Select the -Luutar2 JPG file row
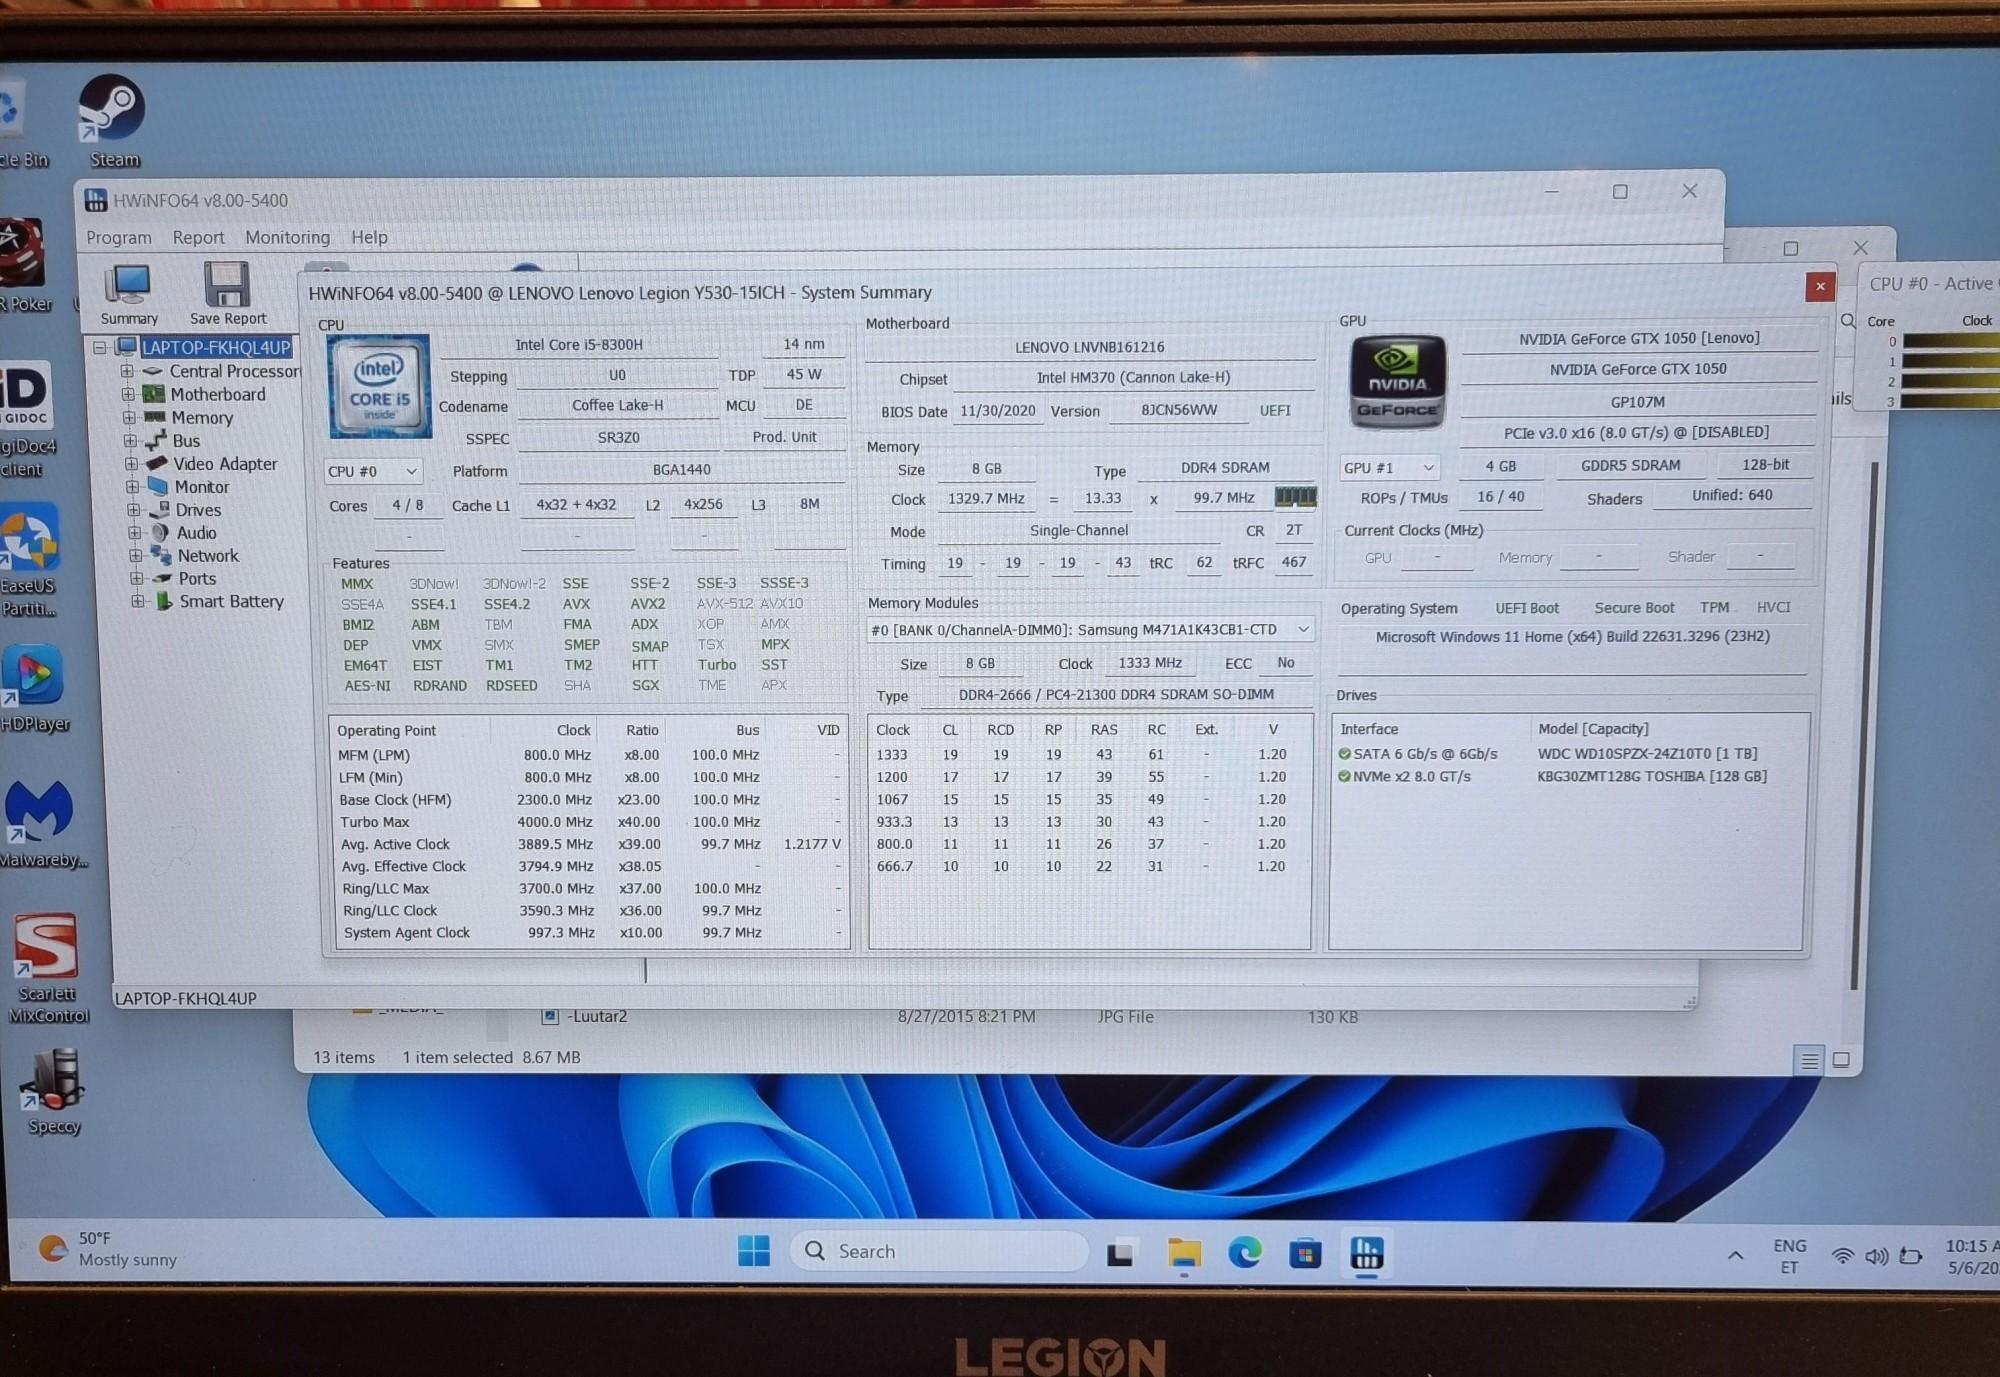This screenshot has width=2000, height=1377. point(950,1017)
